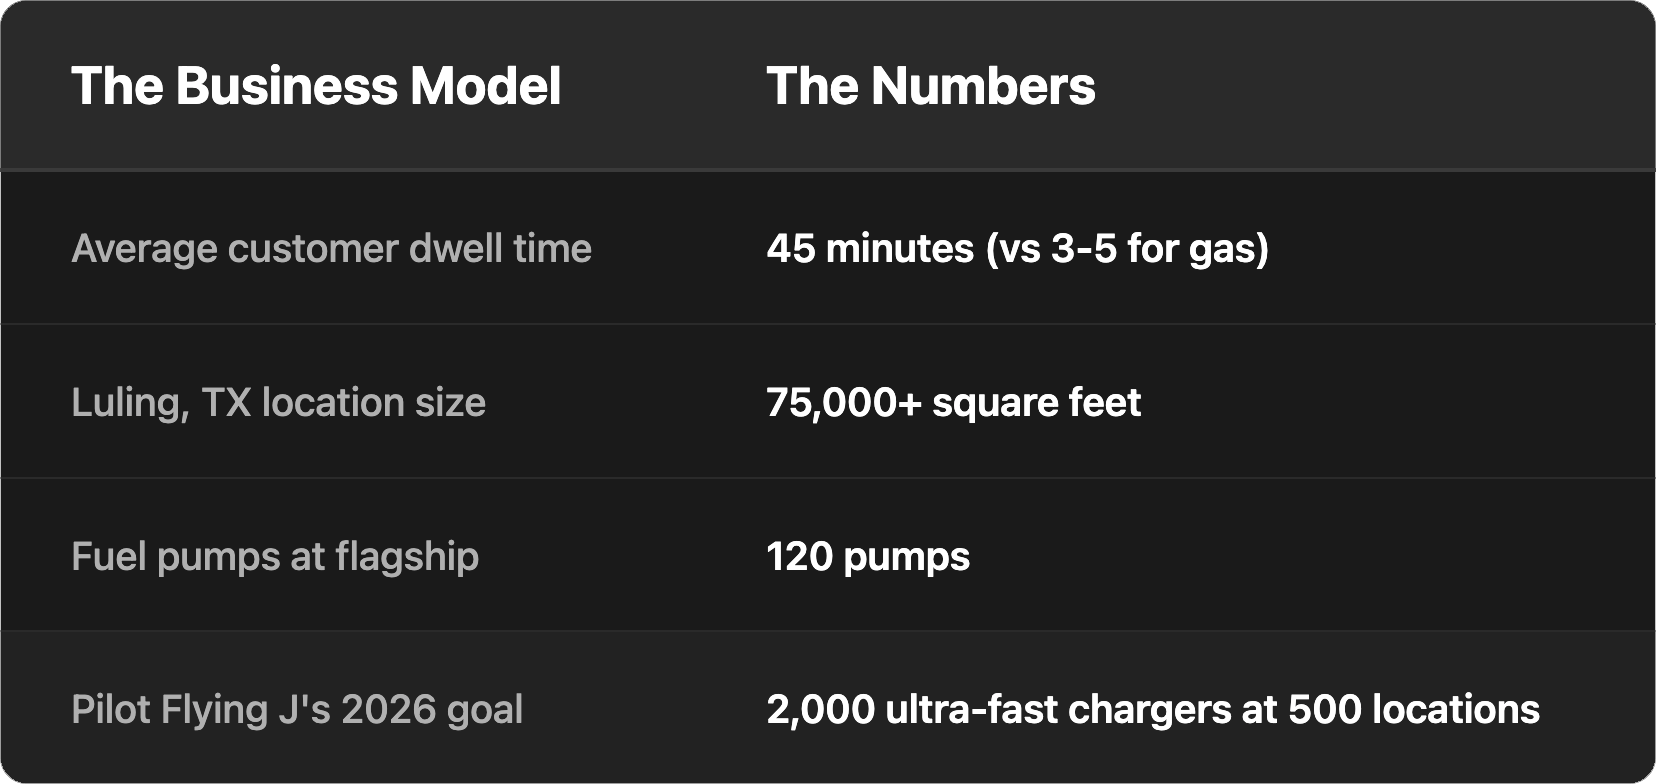Click the words "square feet"
Image resolution: width=1656 pixels, height=784 pixels.
pos(1036,402)
